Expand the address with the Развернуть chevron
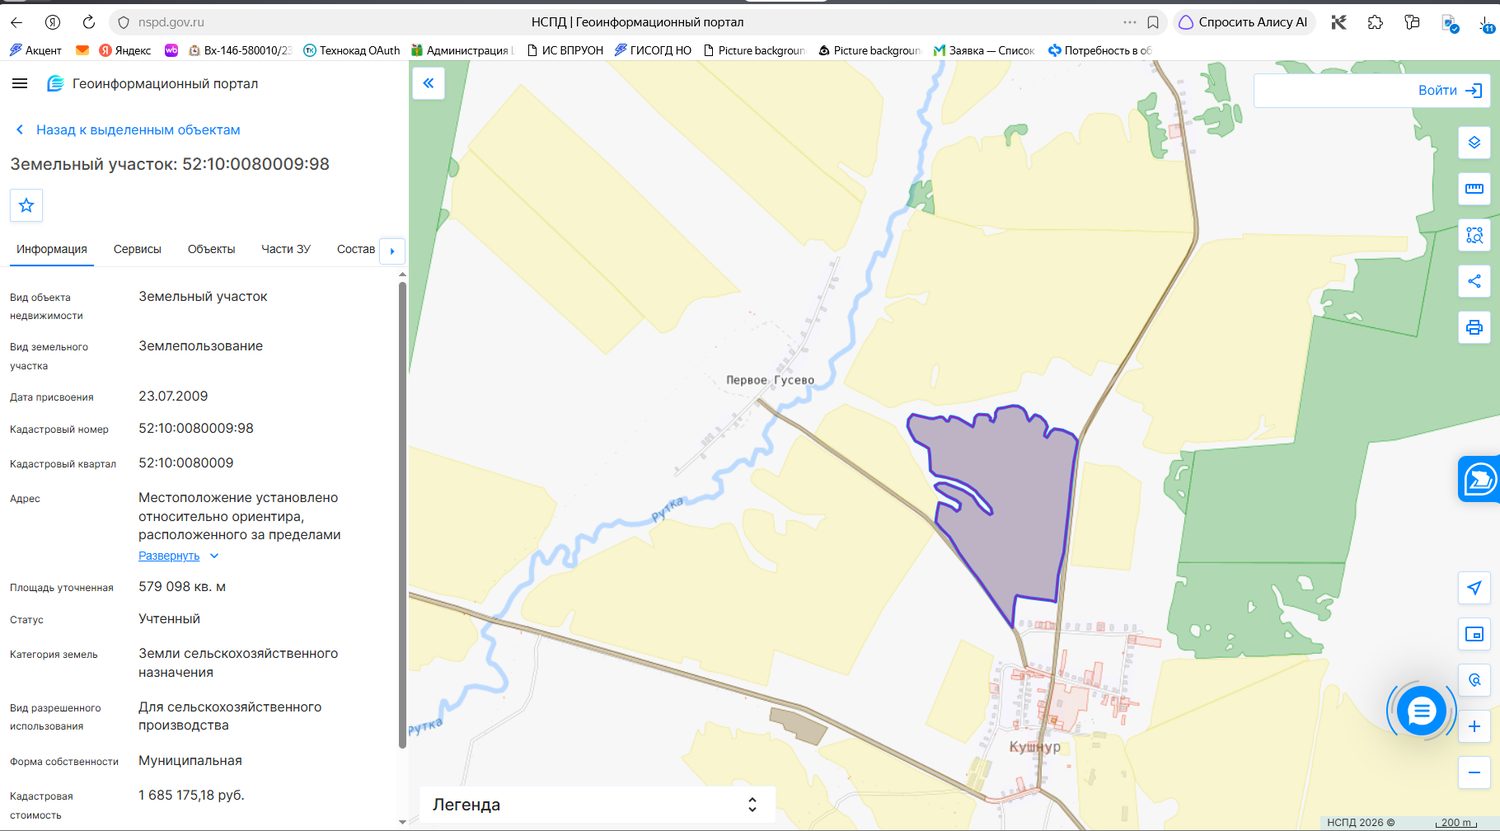Image resolution: width=1500 pixels, height=831 pixels. pyautogui.click(x=214, y=556)
